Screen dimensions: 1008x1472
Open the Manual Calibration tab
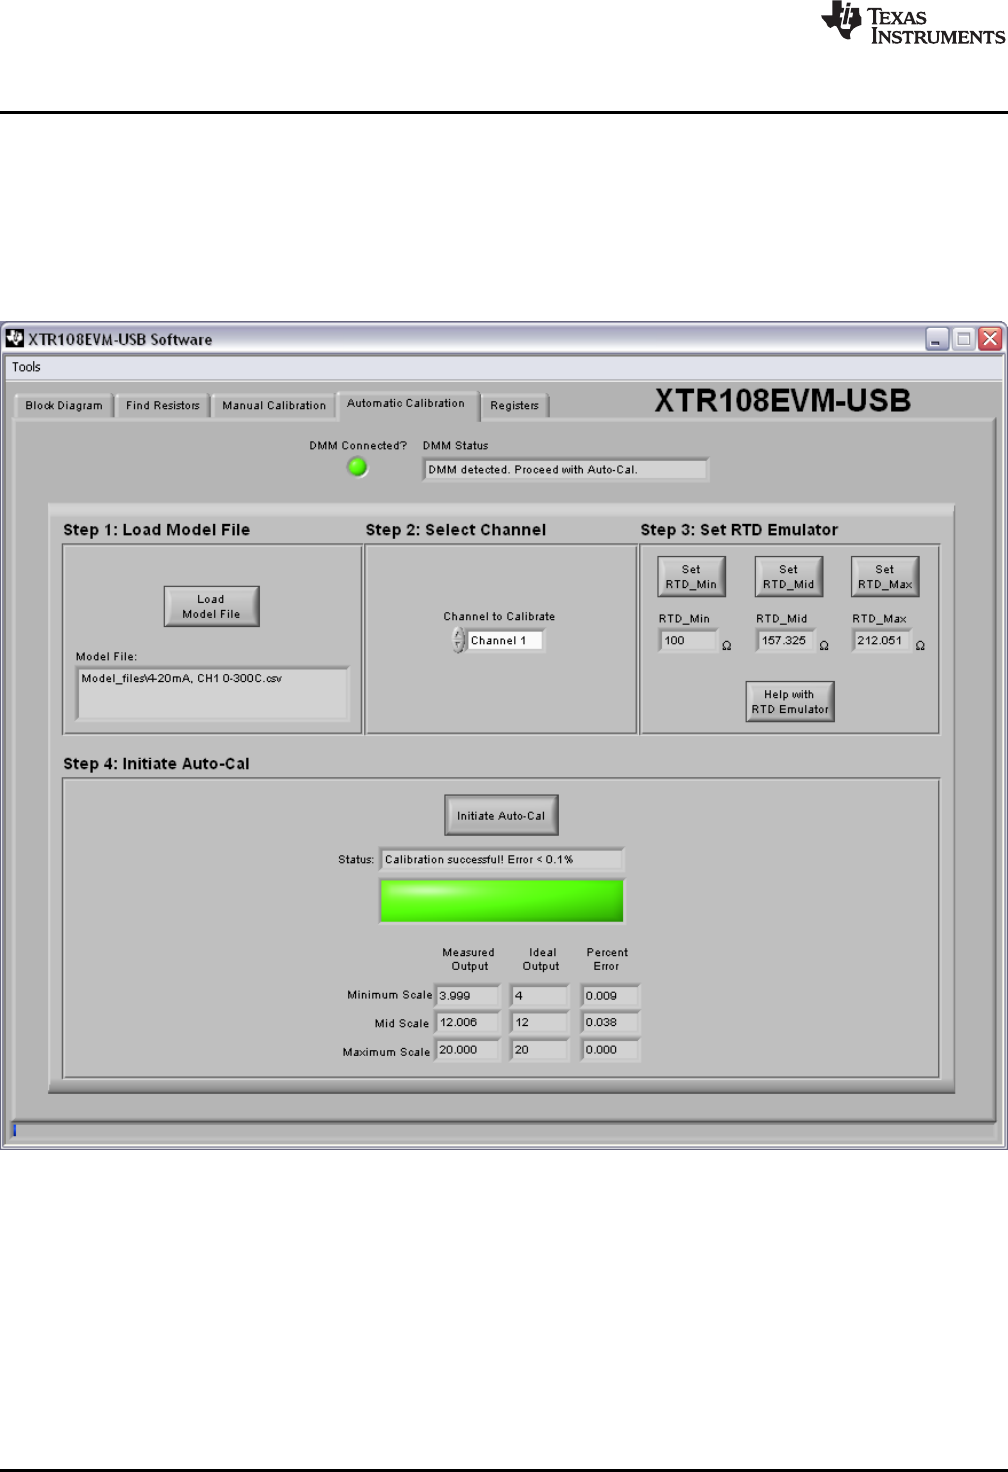(274, 405)
